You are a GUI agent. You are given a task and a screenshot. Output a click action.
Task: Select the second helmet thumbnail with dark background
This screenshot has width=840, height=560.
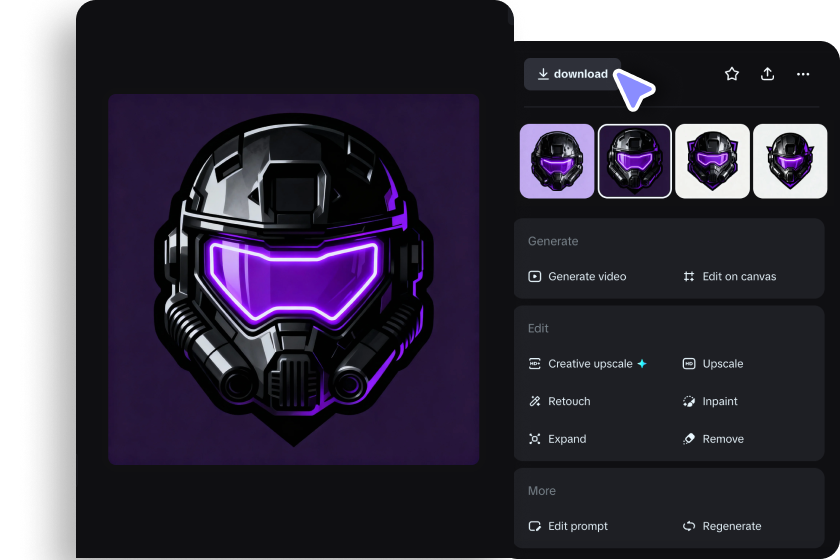(635, 161)
